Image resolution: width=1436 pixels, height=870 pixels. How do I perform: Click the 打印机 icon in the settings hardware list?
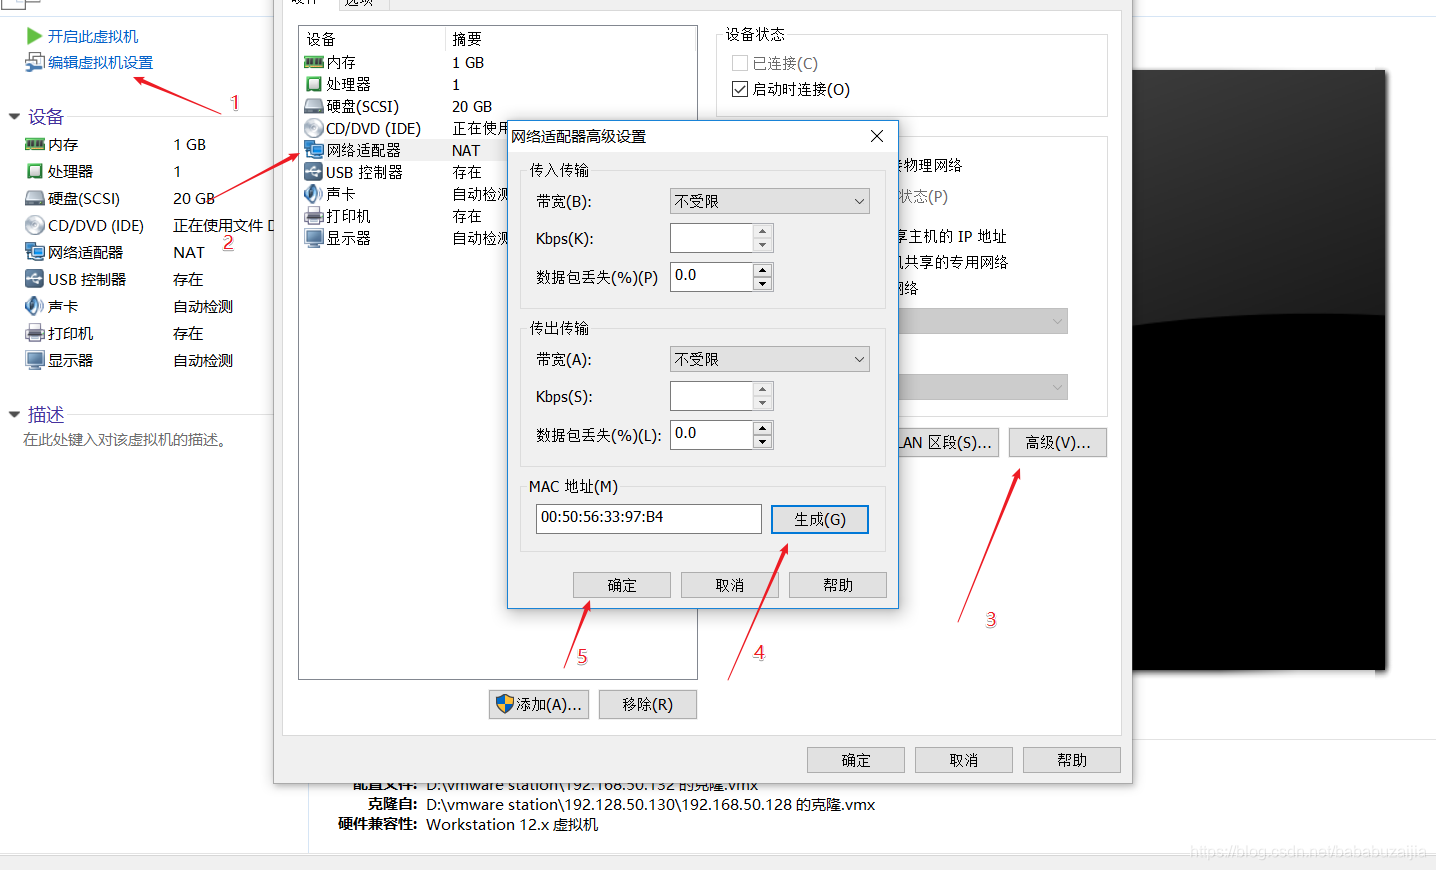tap(314, 216)
